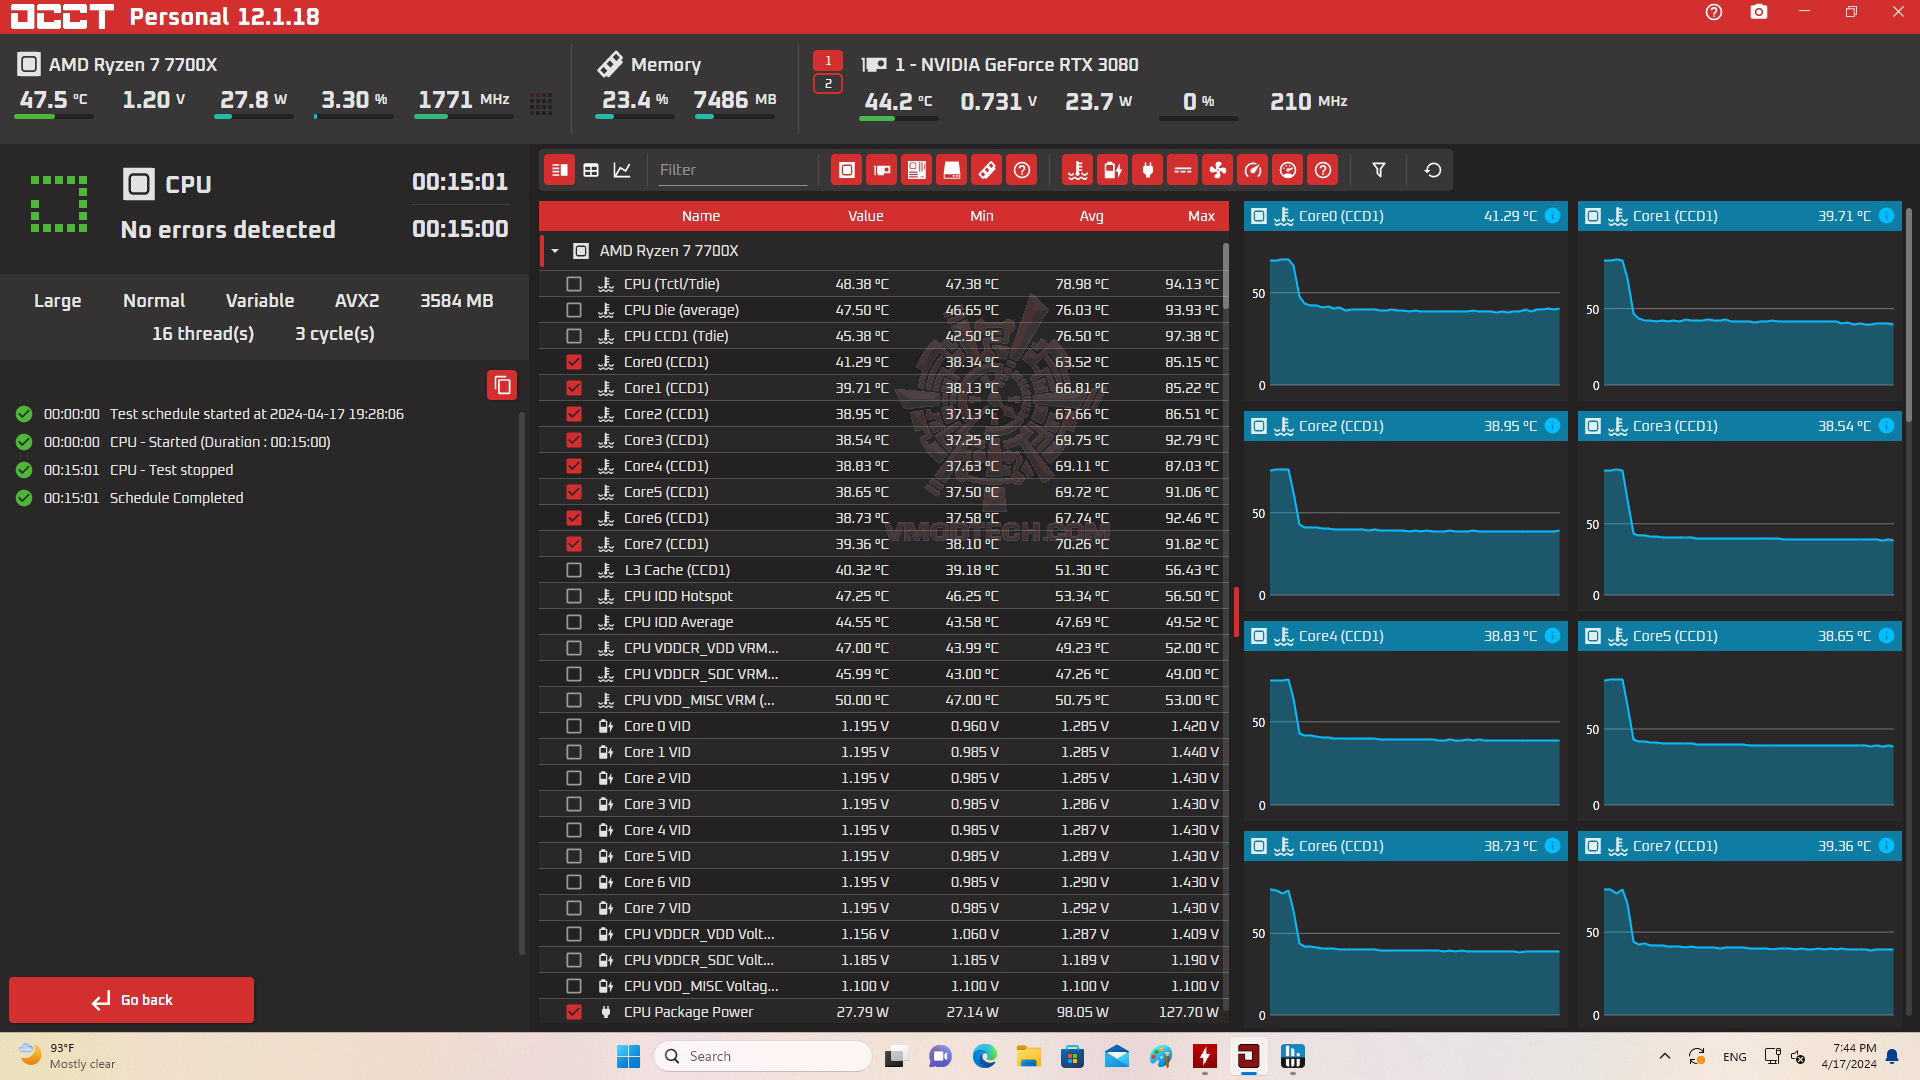Collapse the AMD Ryzen 7 7700X group
This screenshot has height=1080, width=1920.
coord(555,251)
